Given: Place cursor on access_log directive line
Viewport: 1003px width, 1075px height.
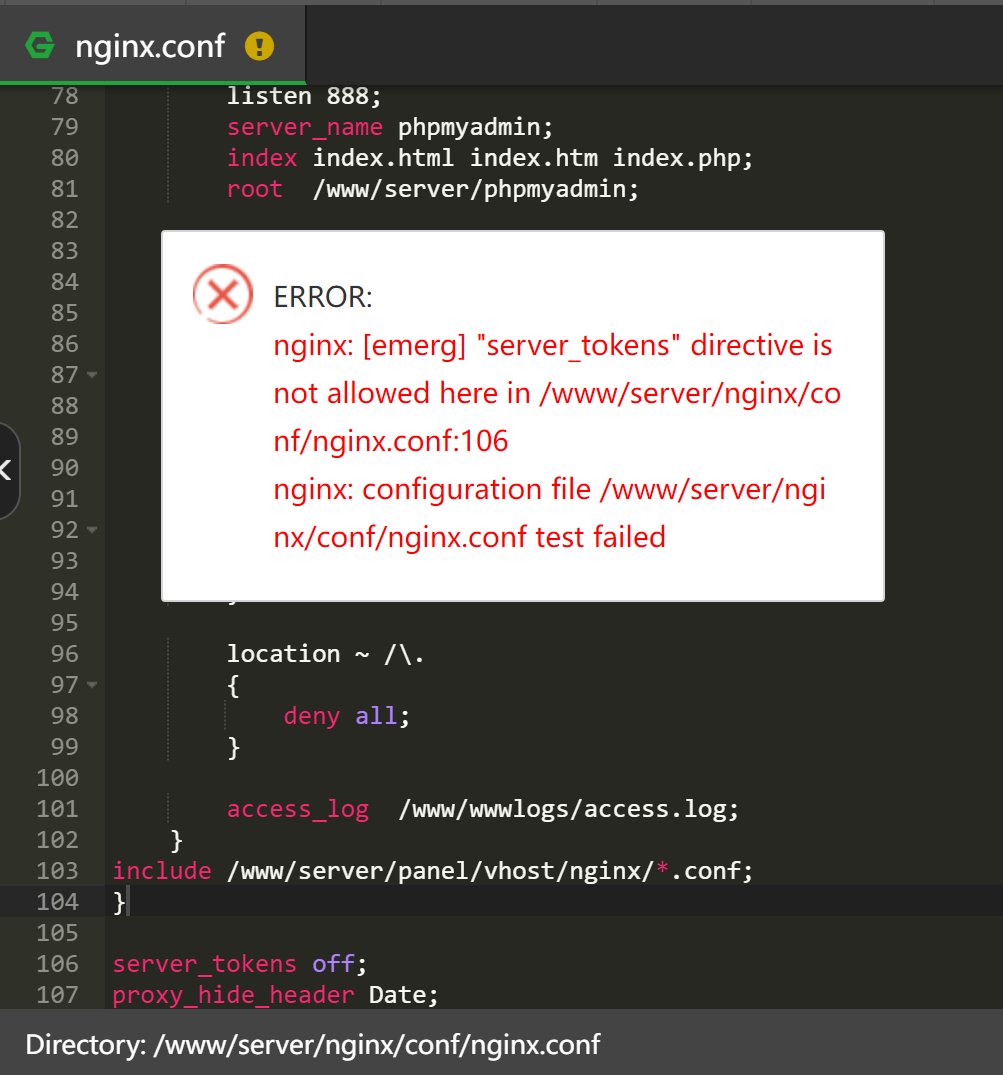Looking at the screenshot, I should coord(482,809).
